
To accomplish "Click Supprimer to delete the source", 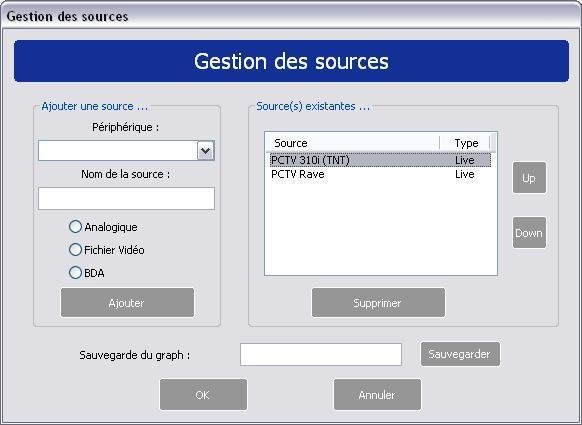I will (378, 303).
